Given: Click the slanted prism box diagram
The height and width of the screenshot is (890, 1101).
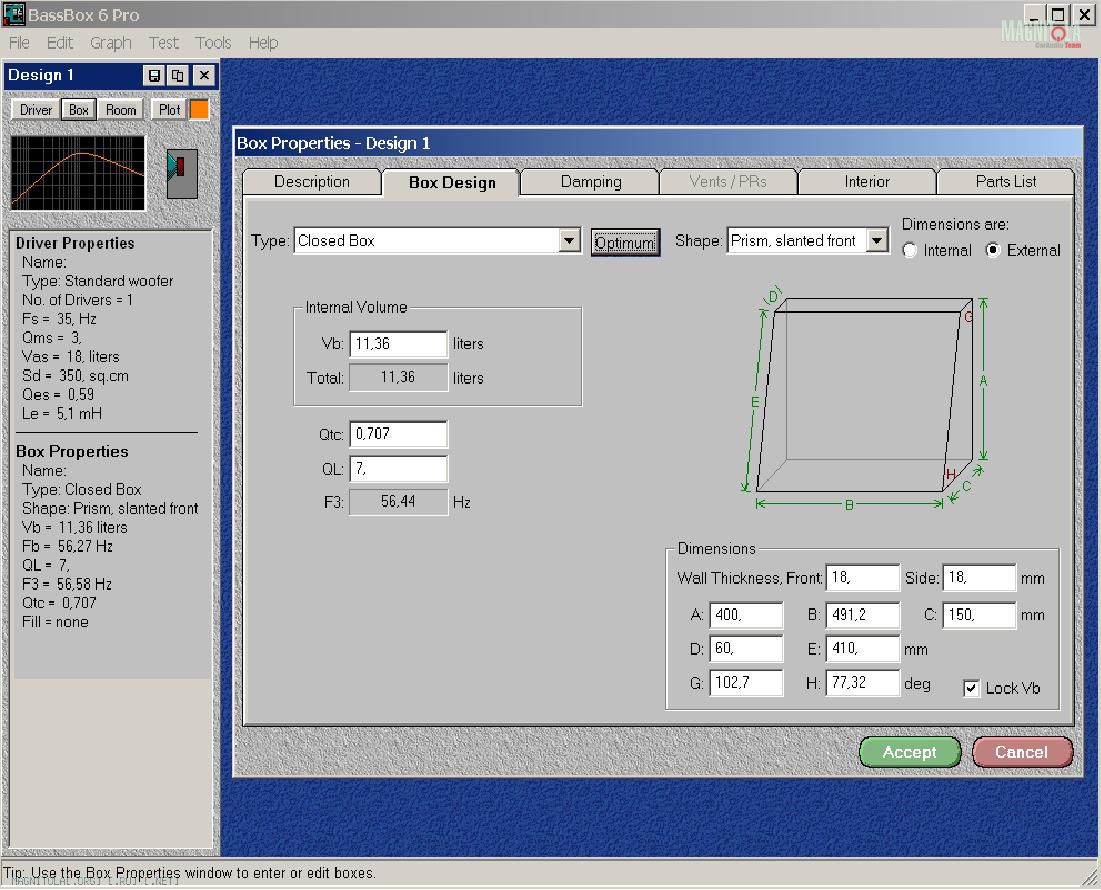Looking at the screenshot, I should click(x=865, y=398).
